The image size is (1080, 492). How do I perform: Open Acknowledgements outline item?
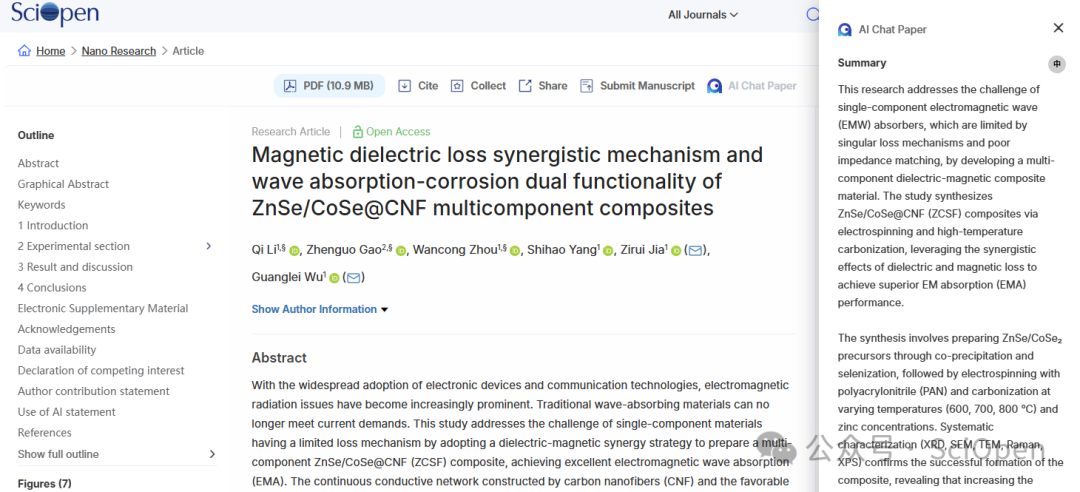click(x=67, y=329)
